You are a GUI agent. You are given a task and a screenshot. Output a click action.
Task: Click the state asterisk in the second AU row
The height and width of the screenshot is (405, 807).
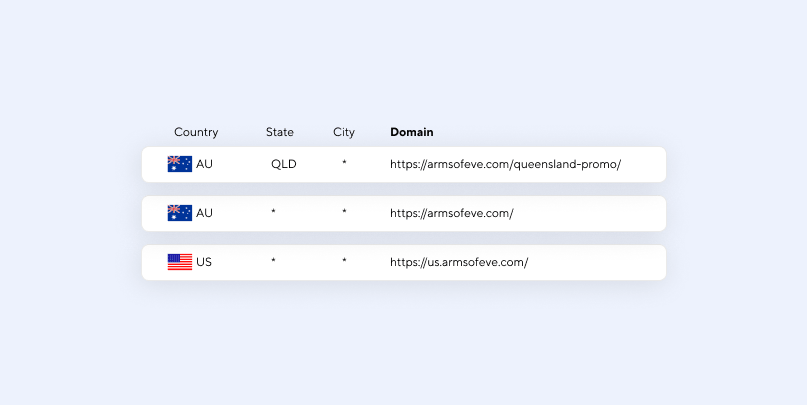(273, 212)
